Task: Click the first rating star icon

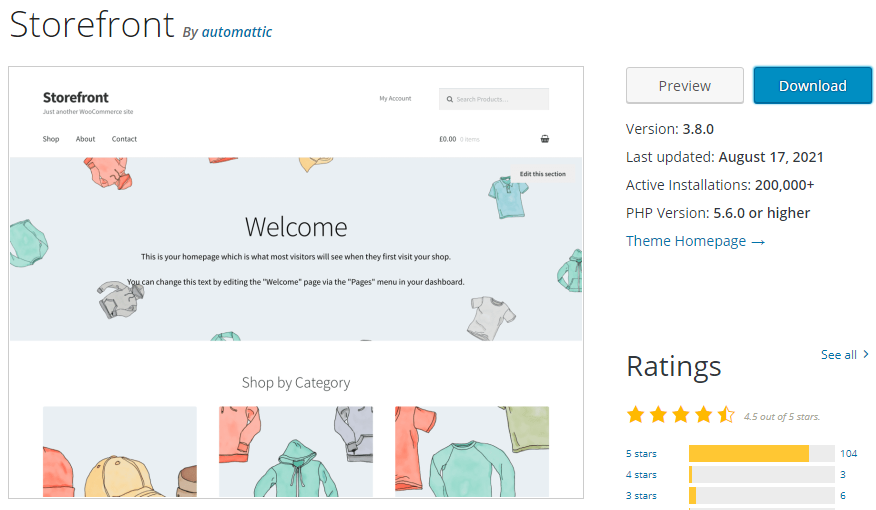Action: click(x=635, y=414)
